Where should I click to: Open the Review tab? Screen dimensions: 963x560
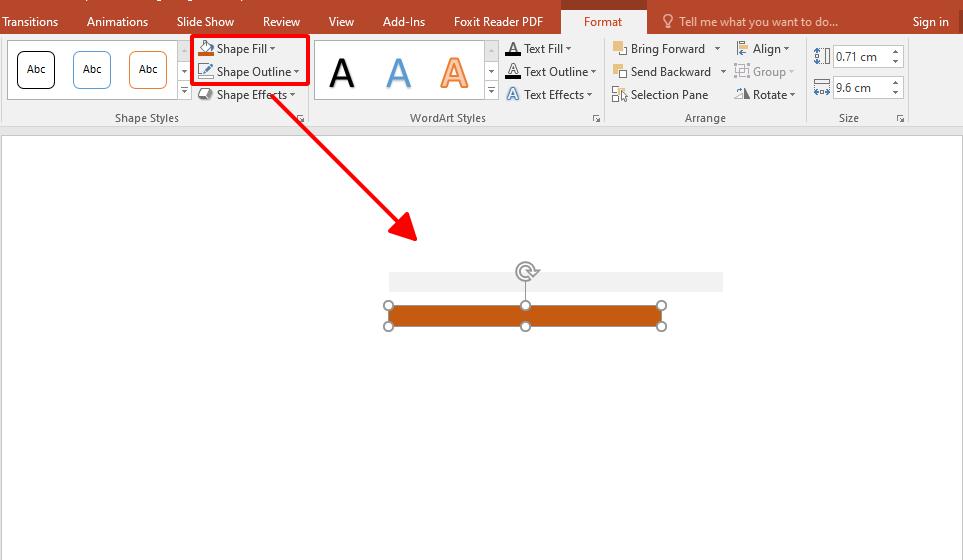click(281, 21)
